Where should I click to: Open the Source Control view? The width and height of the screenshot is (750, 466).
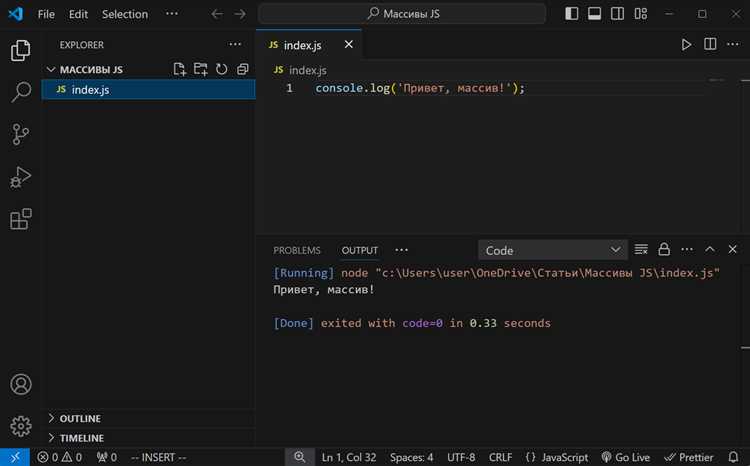[21, 134]
